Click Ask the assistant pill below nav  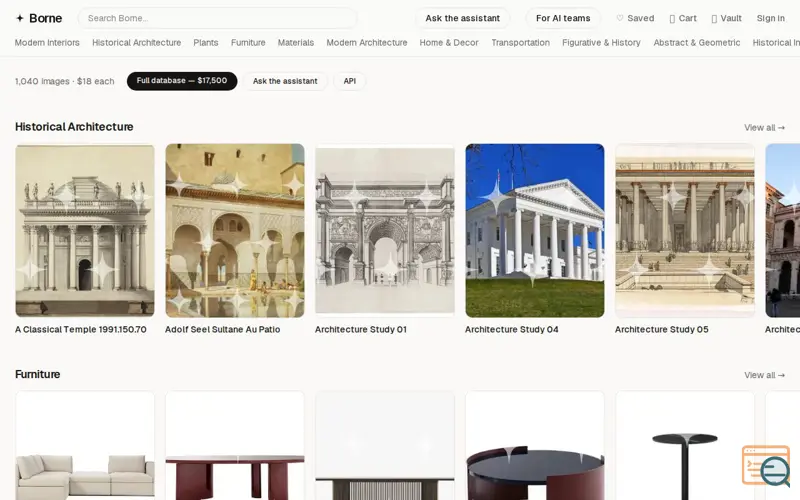285,81
